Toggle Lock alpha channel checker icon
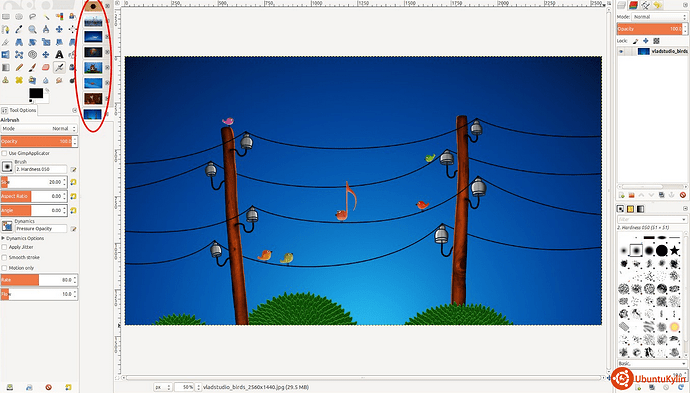690x393 pixels. pos(656,41)
